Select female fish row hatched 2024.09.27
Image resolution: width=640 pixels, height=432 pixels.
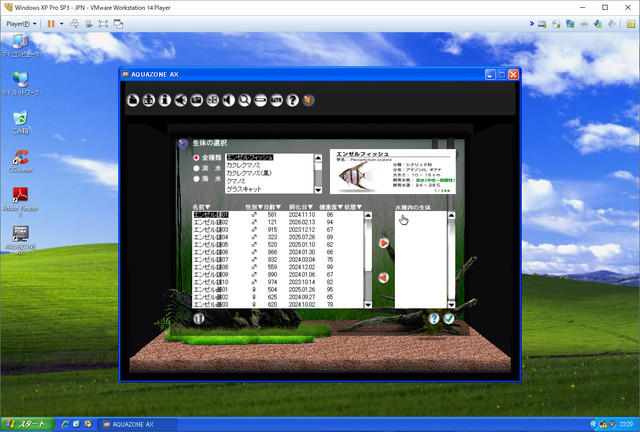(x=278, y=297)
